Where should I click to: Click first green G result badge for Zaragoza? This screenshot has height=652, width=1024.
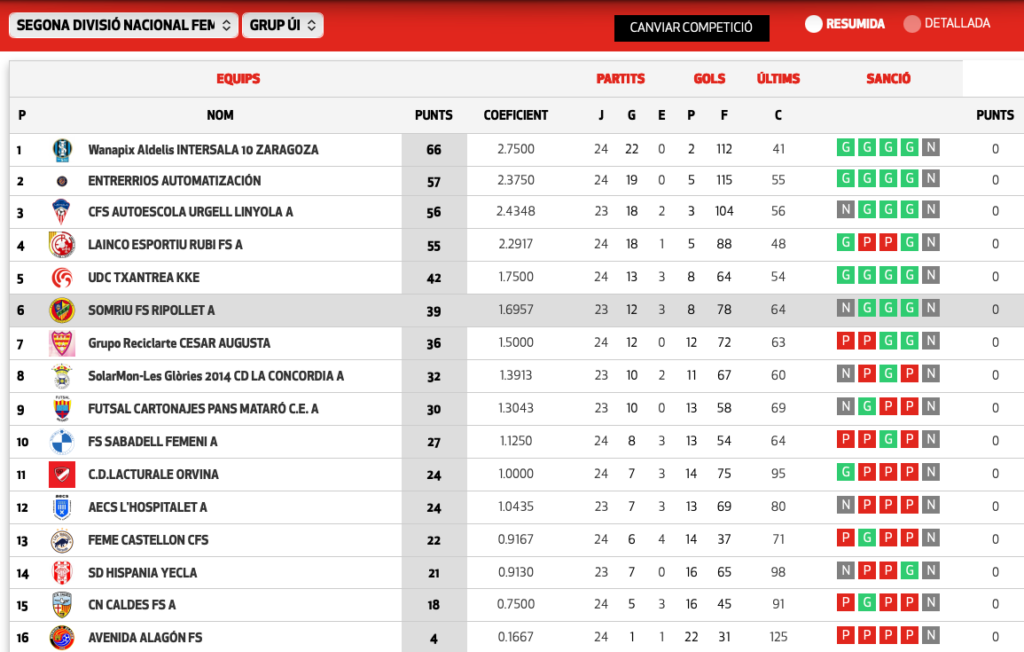click(845, 149)
